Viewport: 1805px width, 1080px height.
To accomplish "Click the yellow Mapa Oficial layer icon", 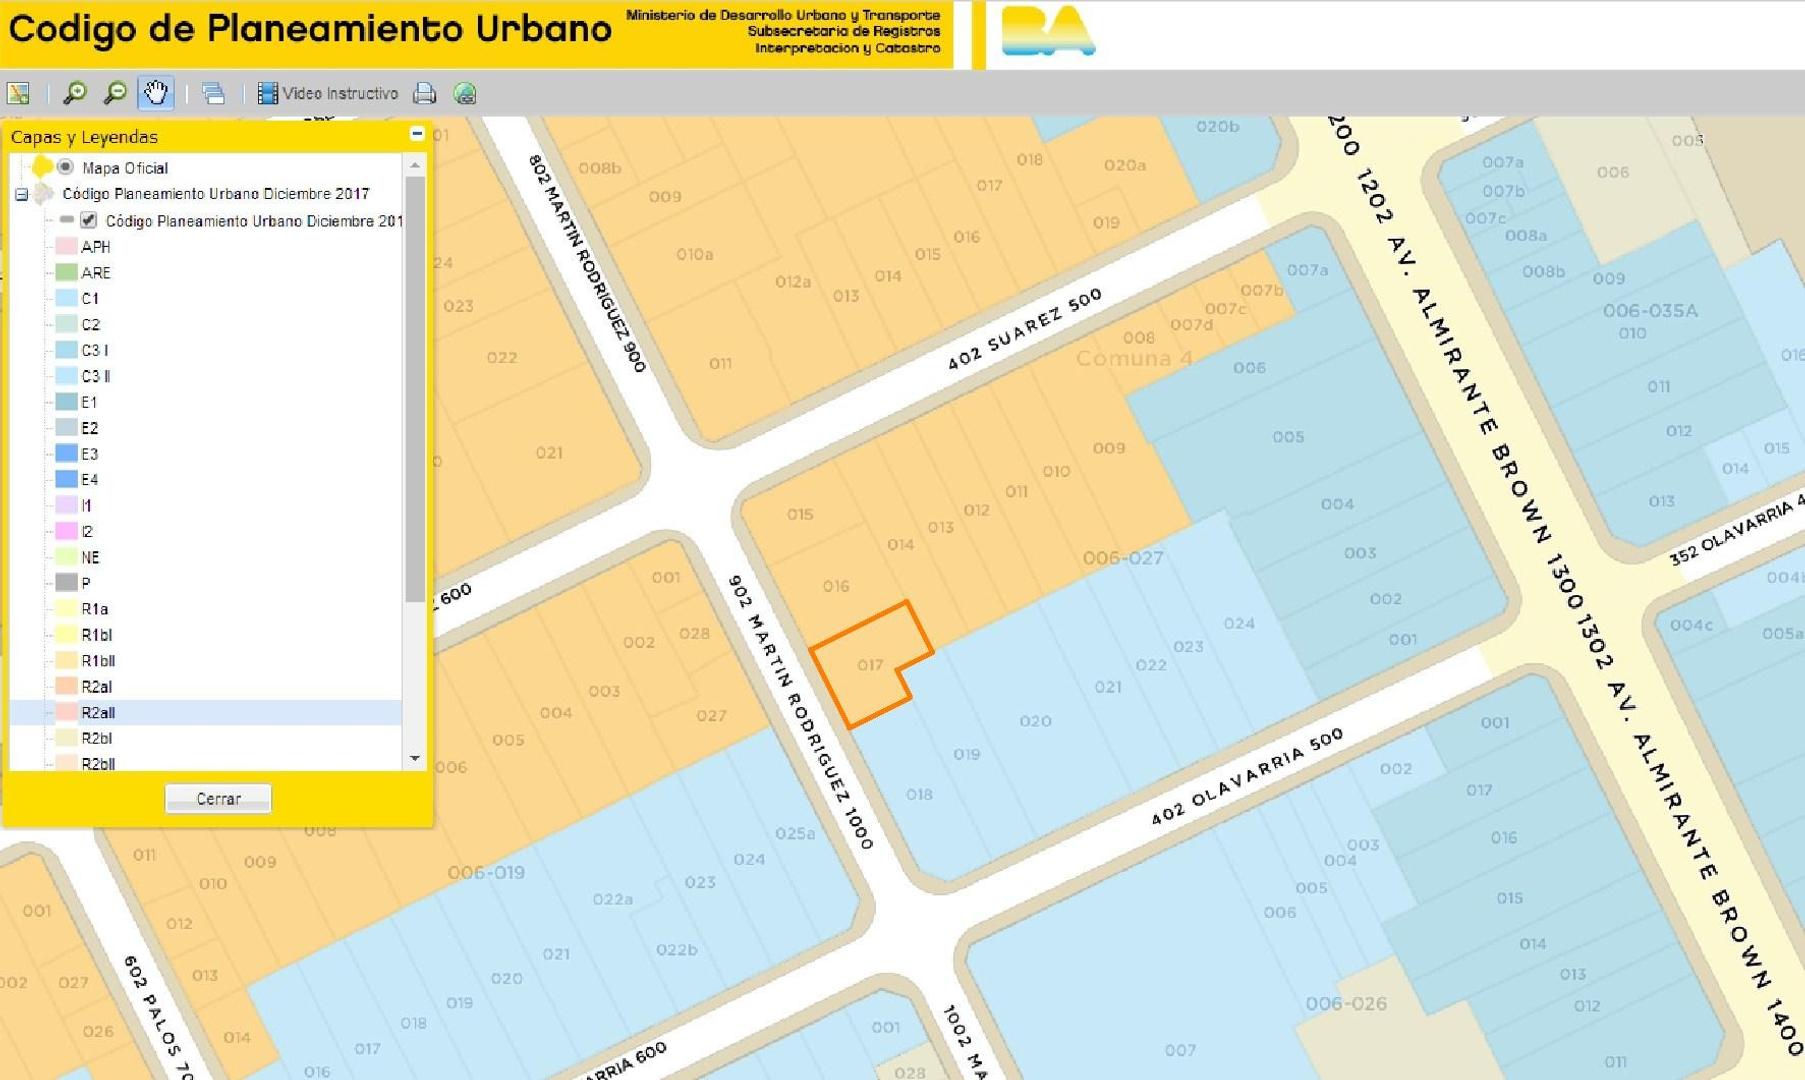I will coord(41,166).
